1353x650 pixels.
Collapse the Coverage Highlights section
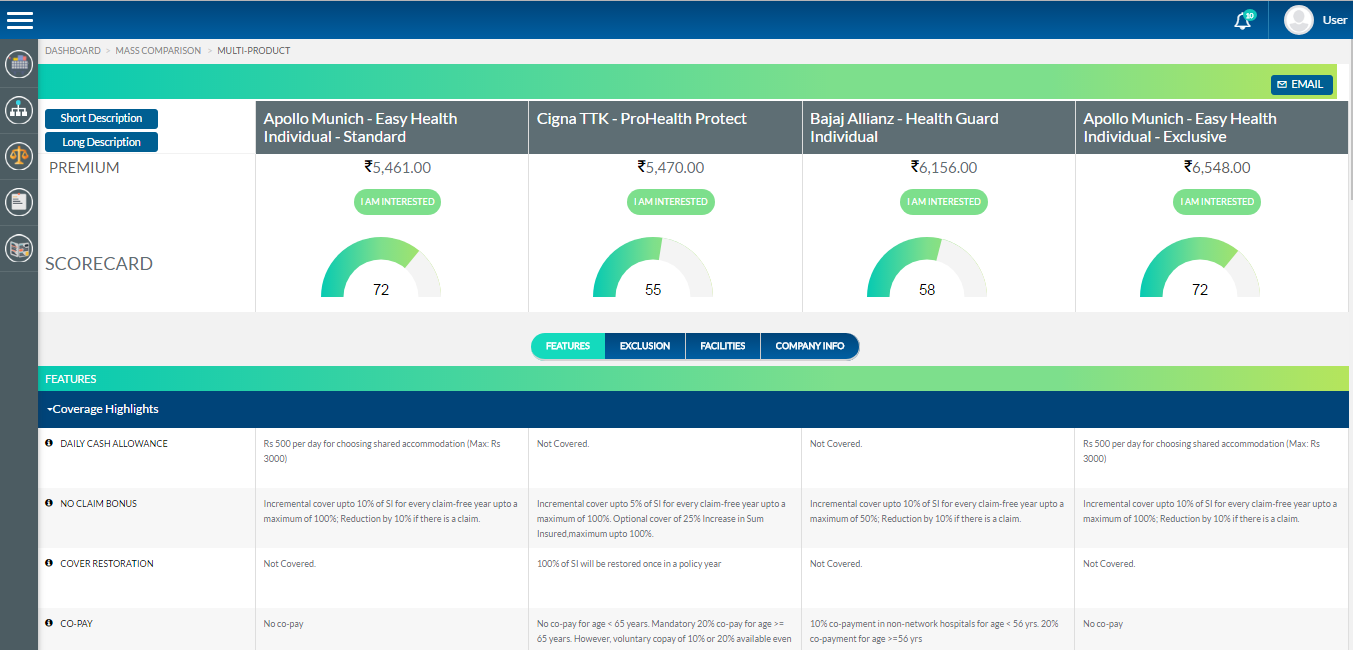[102, 409]
